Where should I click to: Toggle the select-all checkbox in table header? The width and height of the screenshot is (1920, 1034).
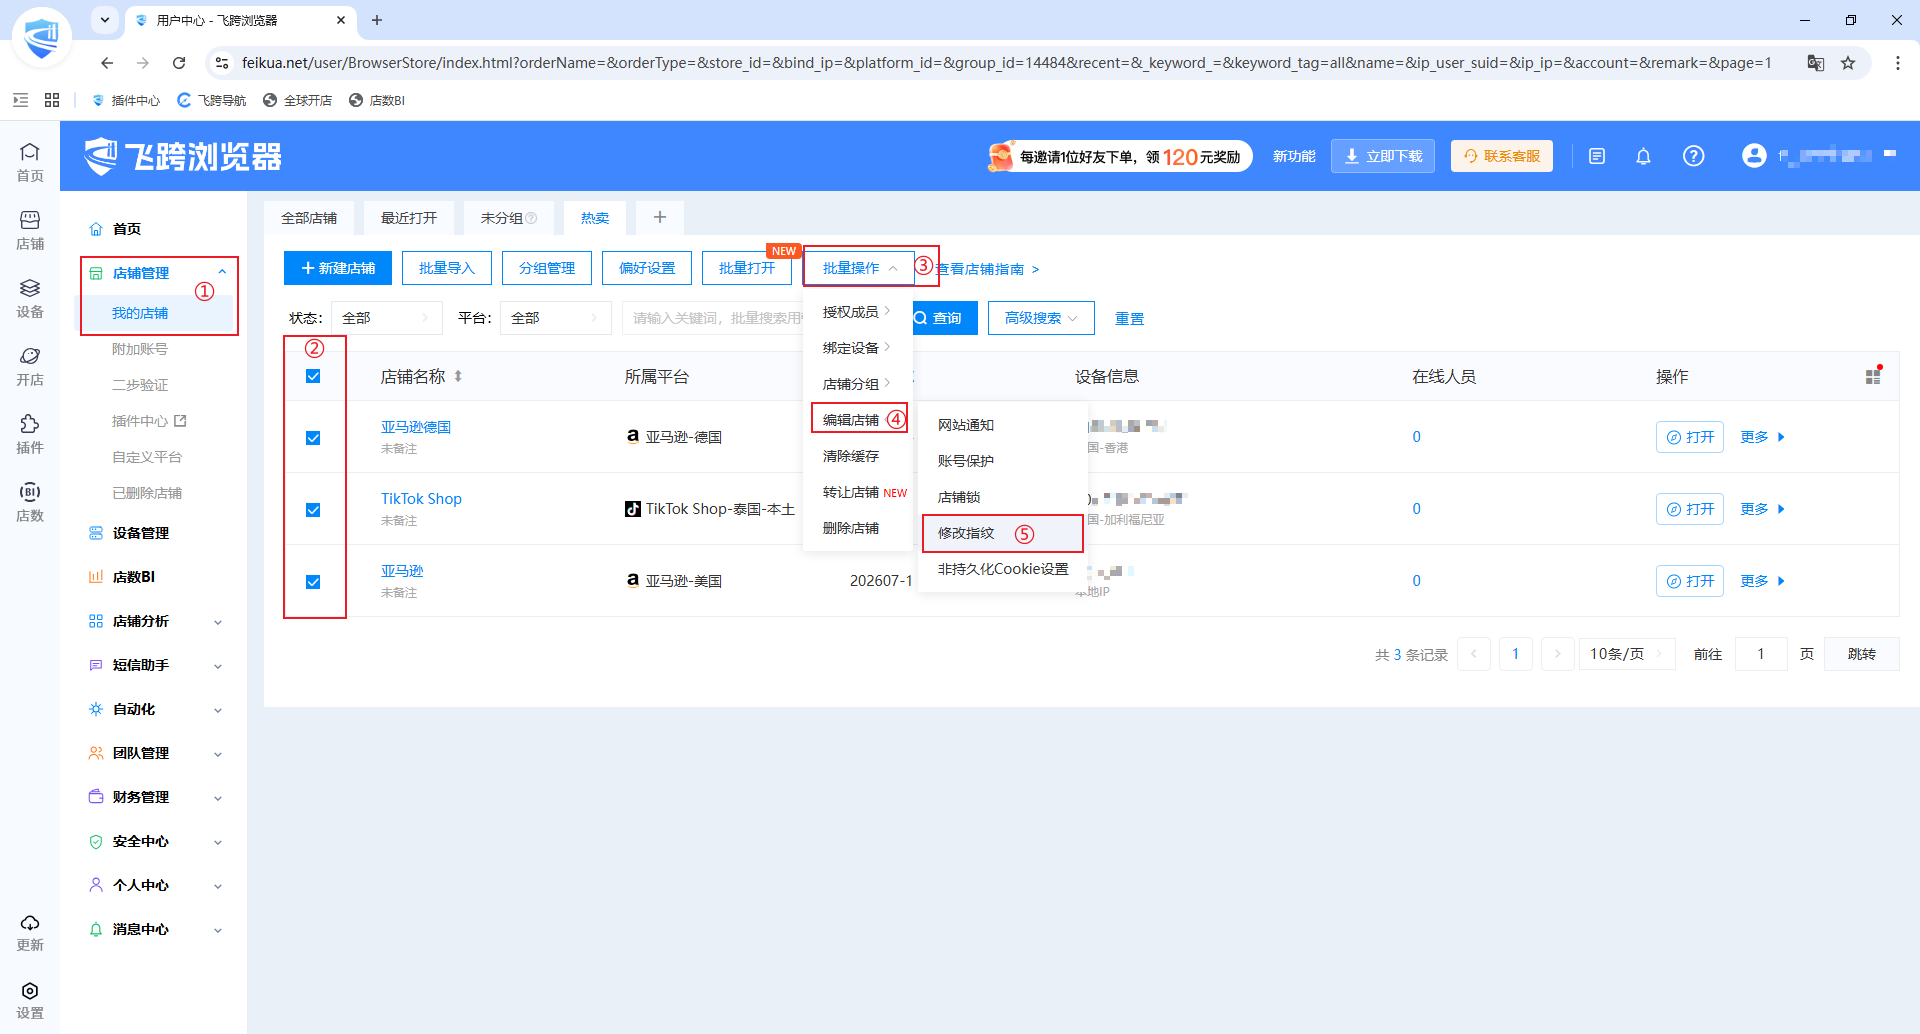[313, 376]
